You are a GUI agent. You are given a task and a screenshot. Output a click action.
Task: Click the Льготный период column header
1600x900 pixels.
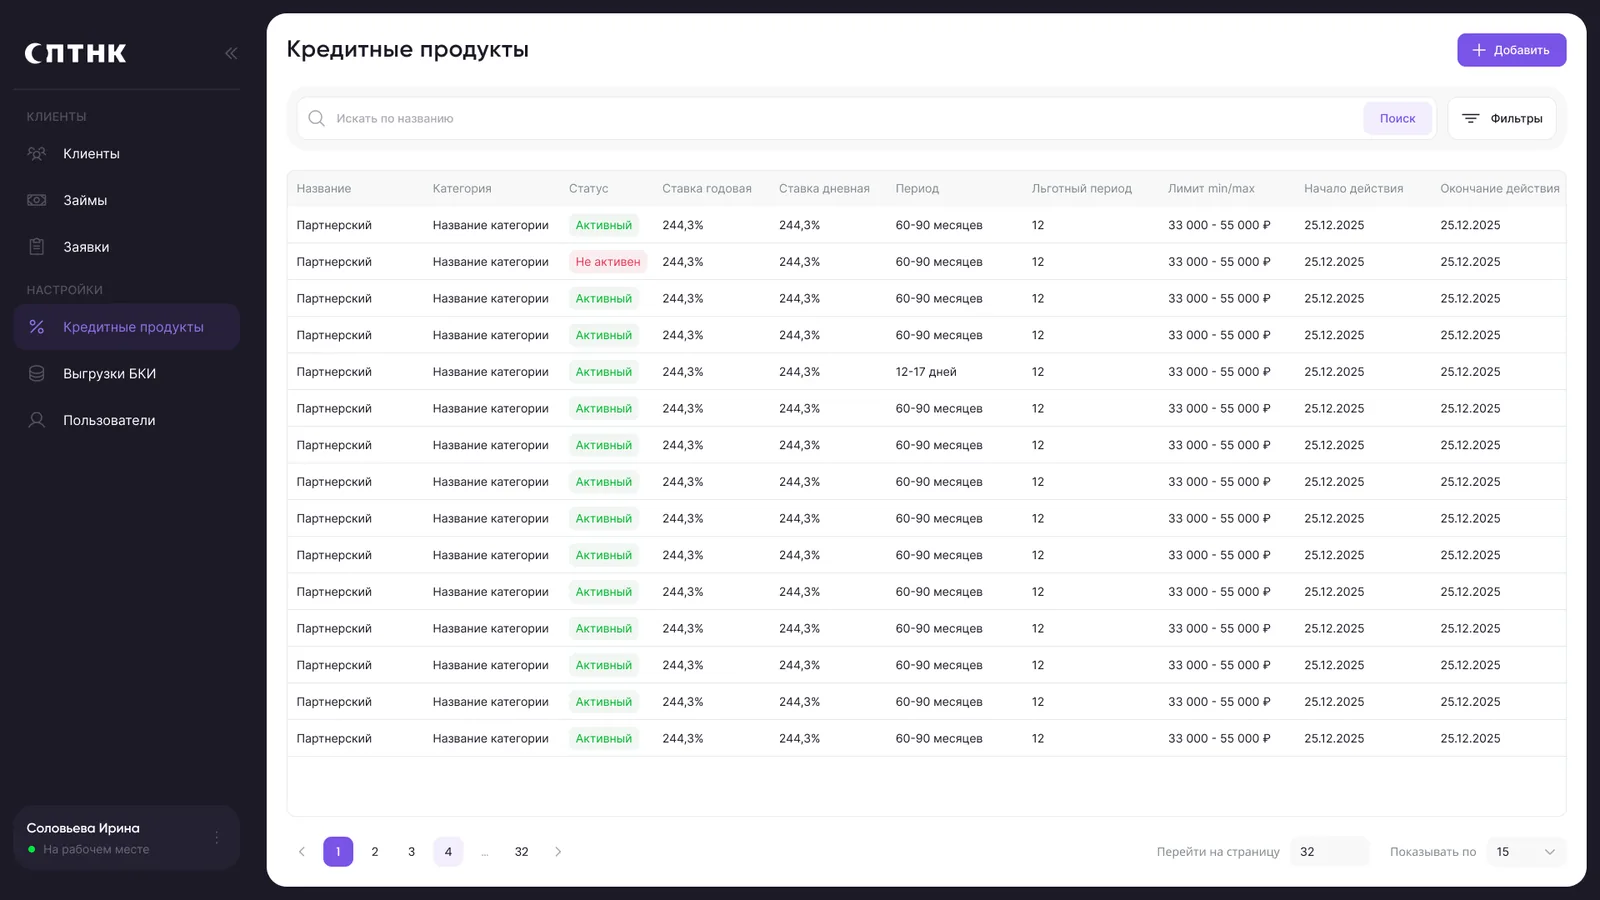click(1082, 188)
